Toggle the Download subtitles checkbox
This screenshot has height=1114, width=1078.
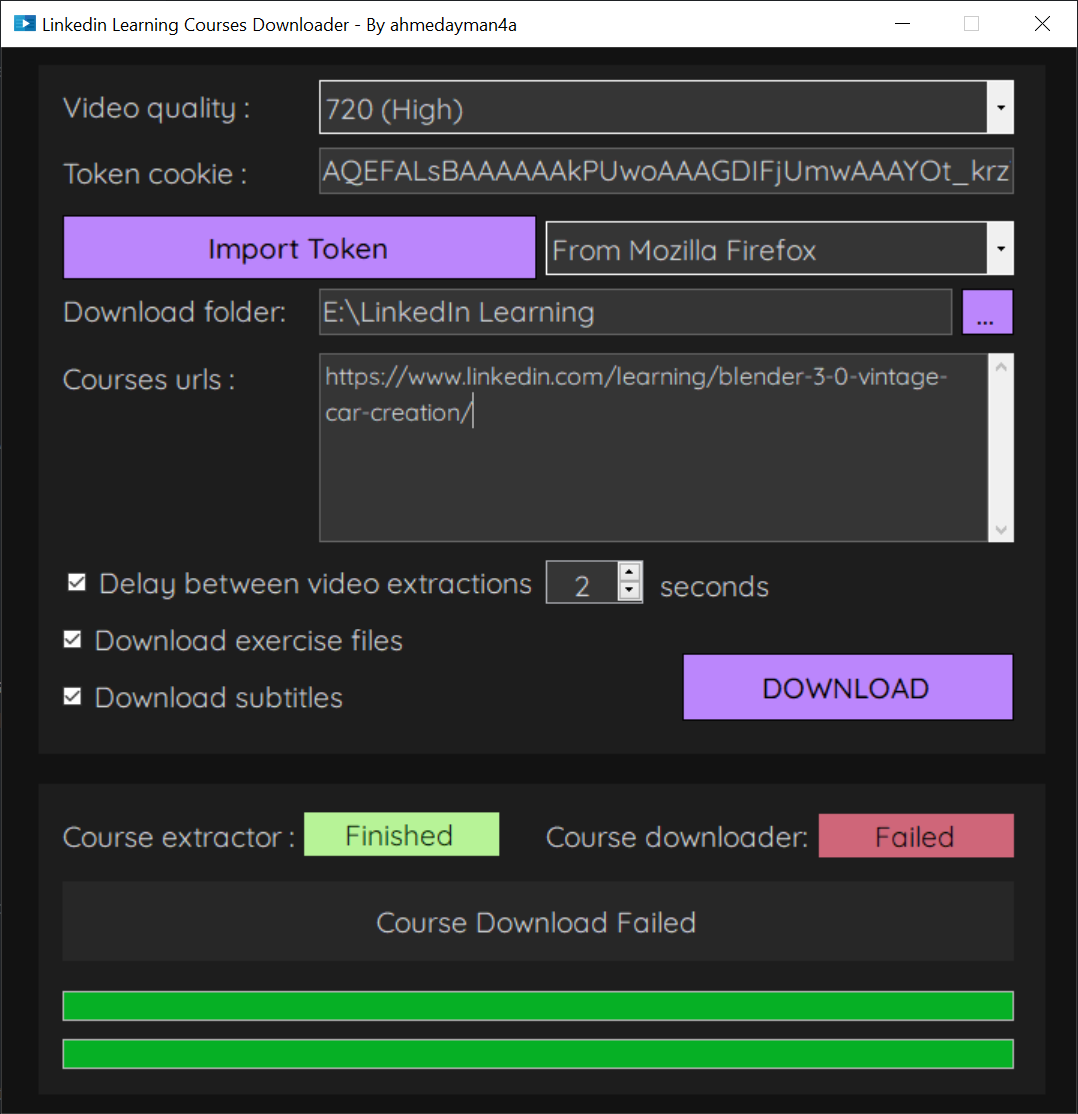(x=72, y=696)
